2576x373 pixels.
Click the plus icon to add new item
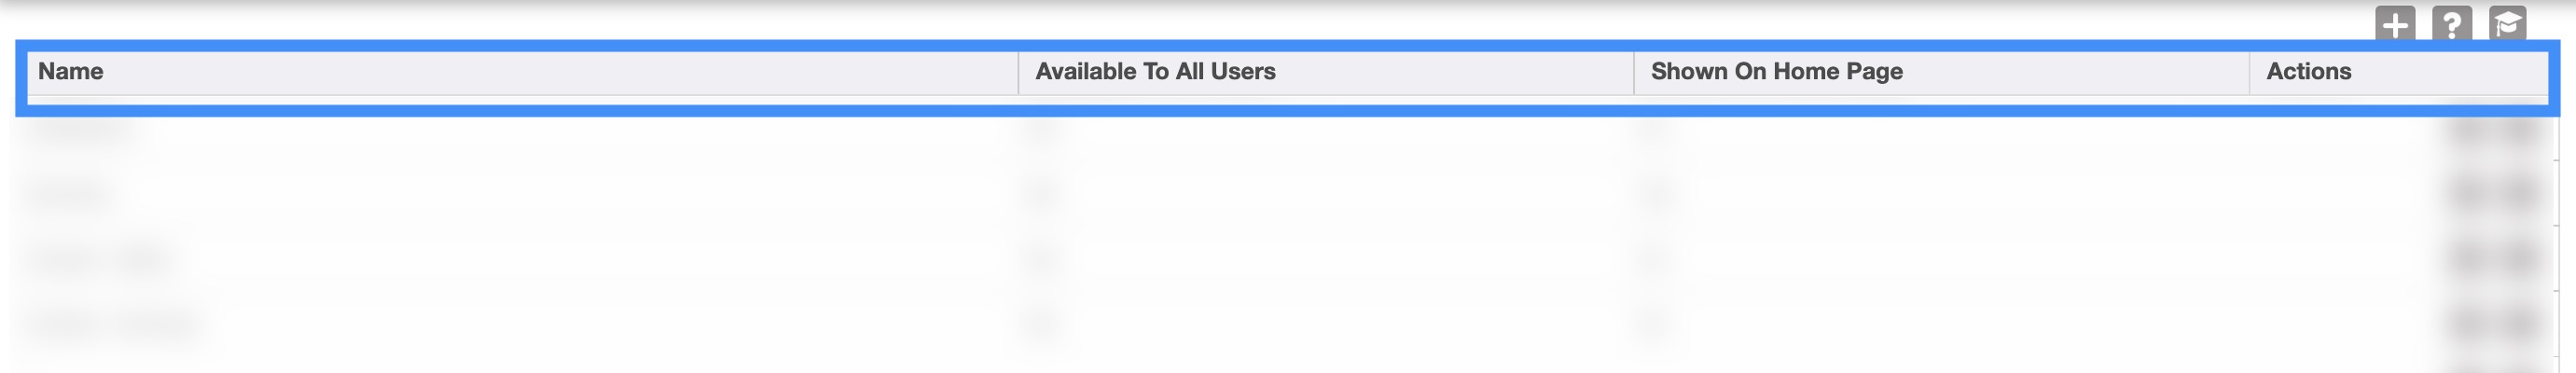pyautogui.click(x=2395, y=25)
